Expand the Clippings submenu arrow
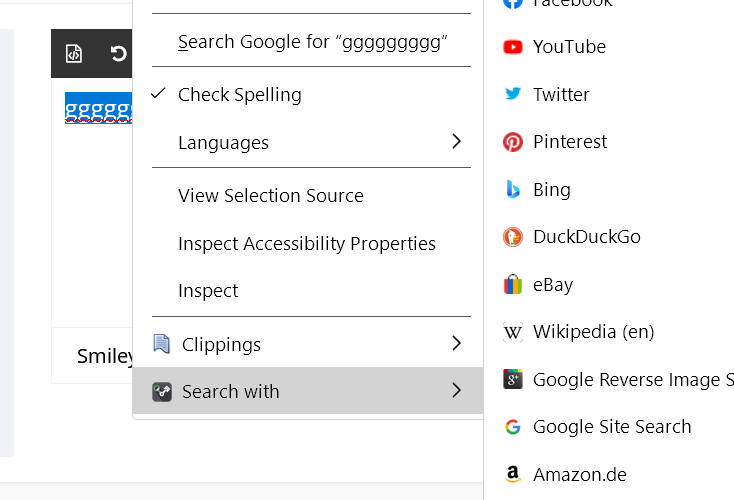Viewport: 734px width, 500px height. coord(456,344)
